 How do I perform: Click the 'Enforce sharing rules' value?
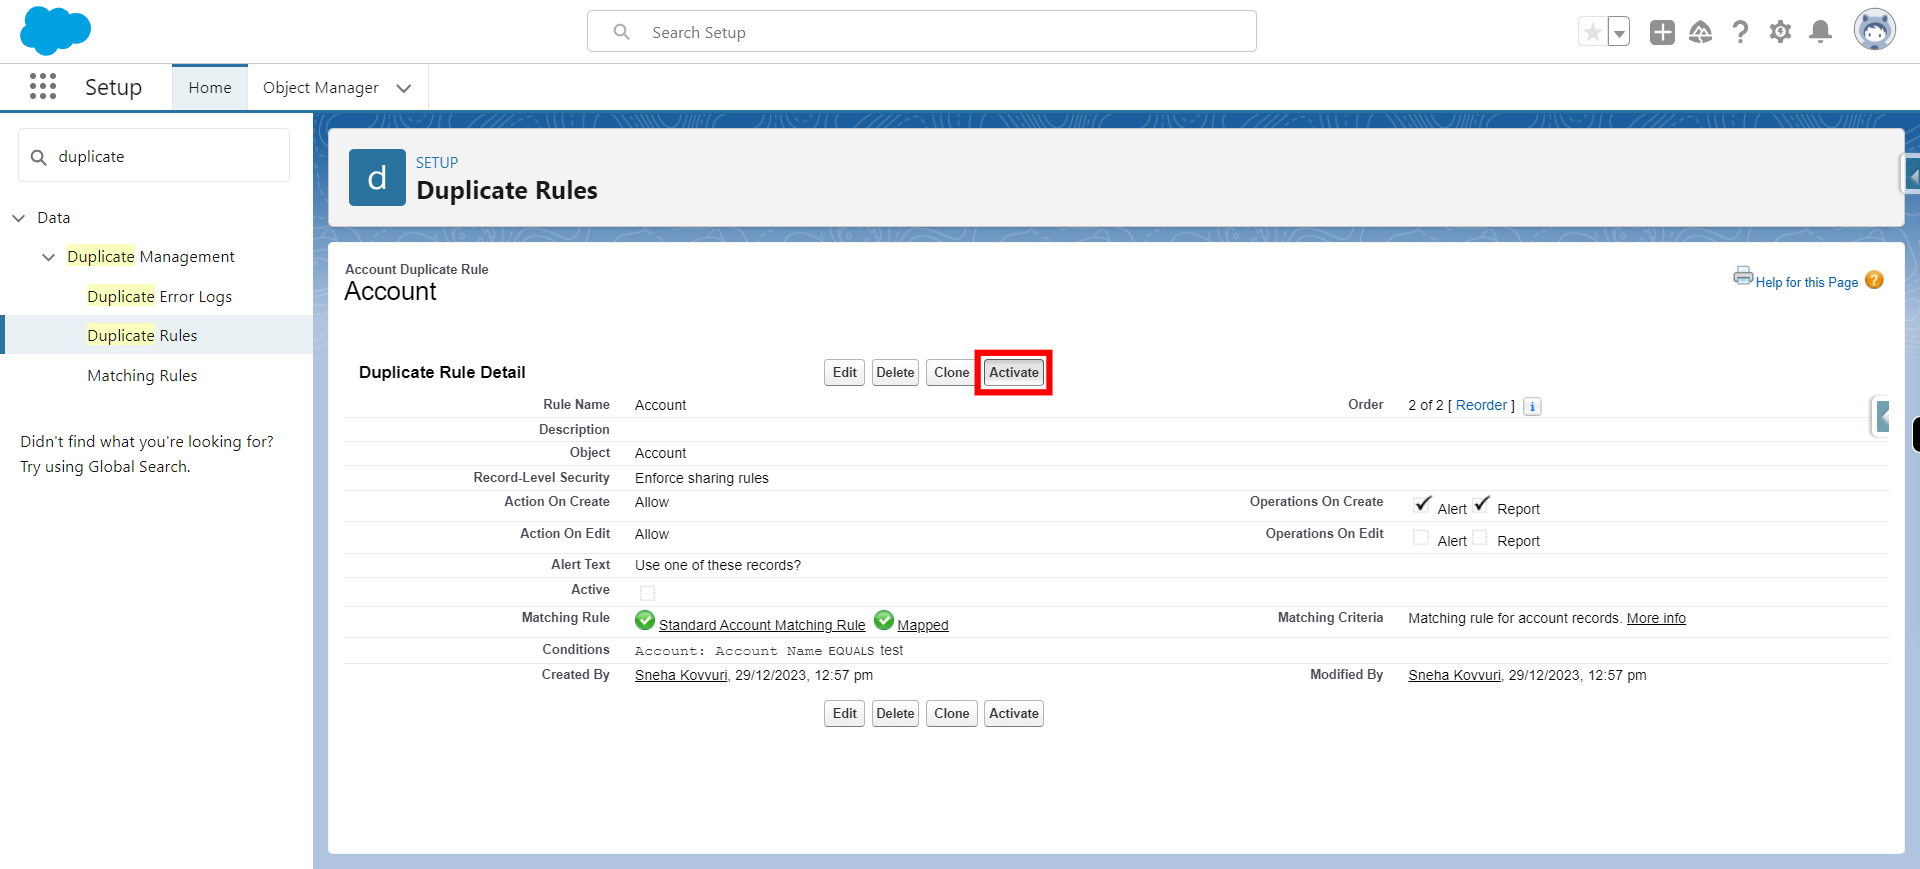[702, 478]
